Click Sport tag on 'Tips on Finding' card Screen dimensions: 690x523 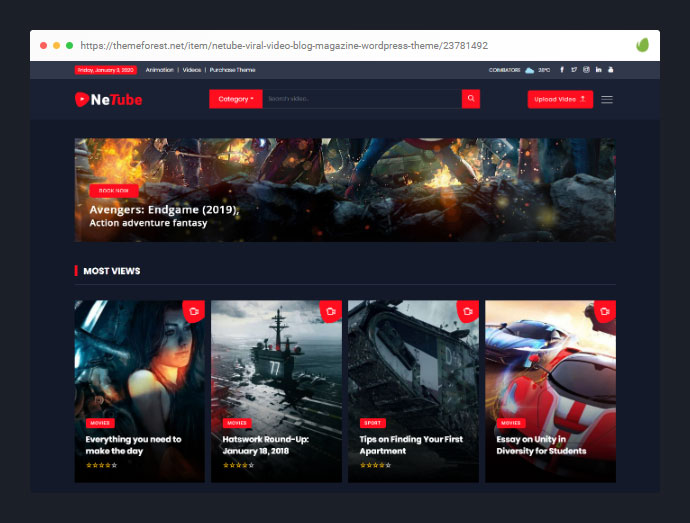[x=373, y=423]
